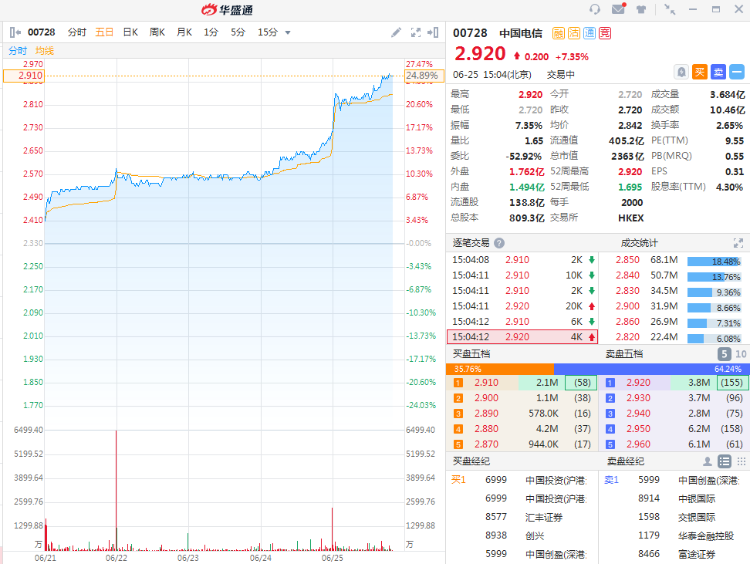Show 5-level order book depth
Viewport: 750px width, 564px height.
tap(724, 354)
